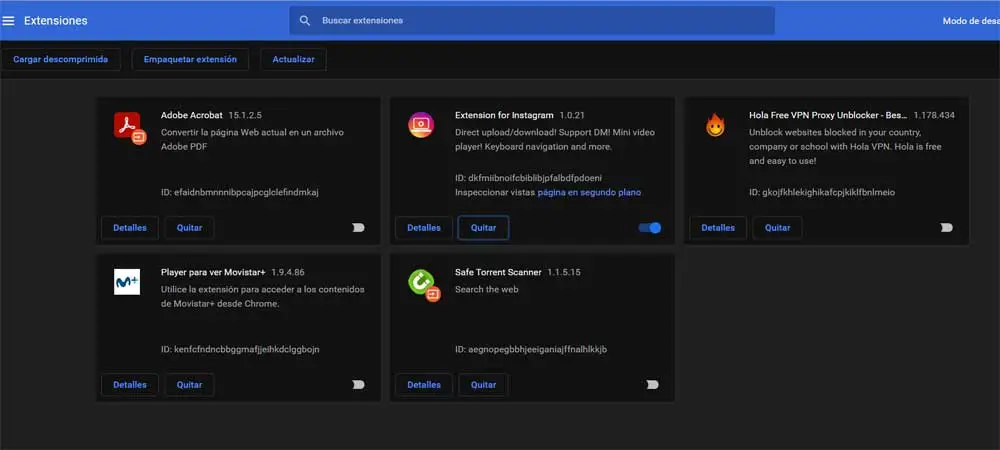Select the Safe Torrent Scanner title
The image size is (1000, 450).
click(x=498, y=272)
